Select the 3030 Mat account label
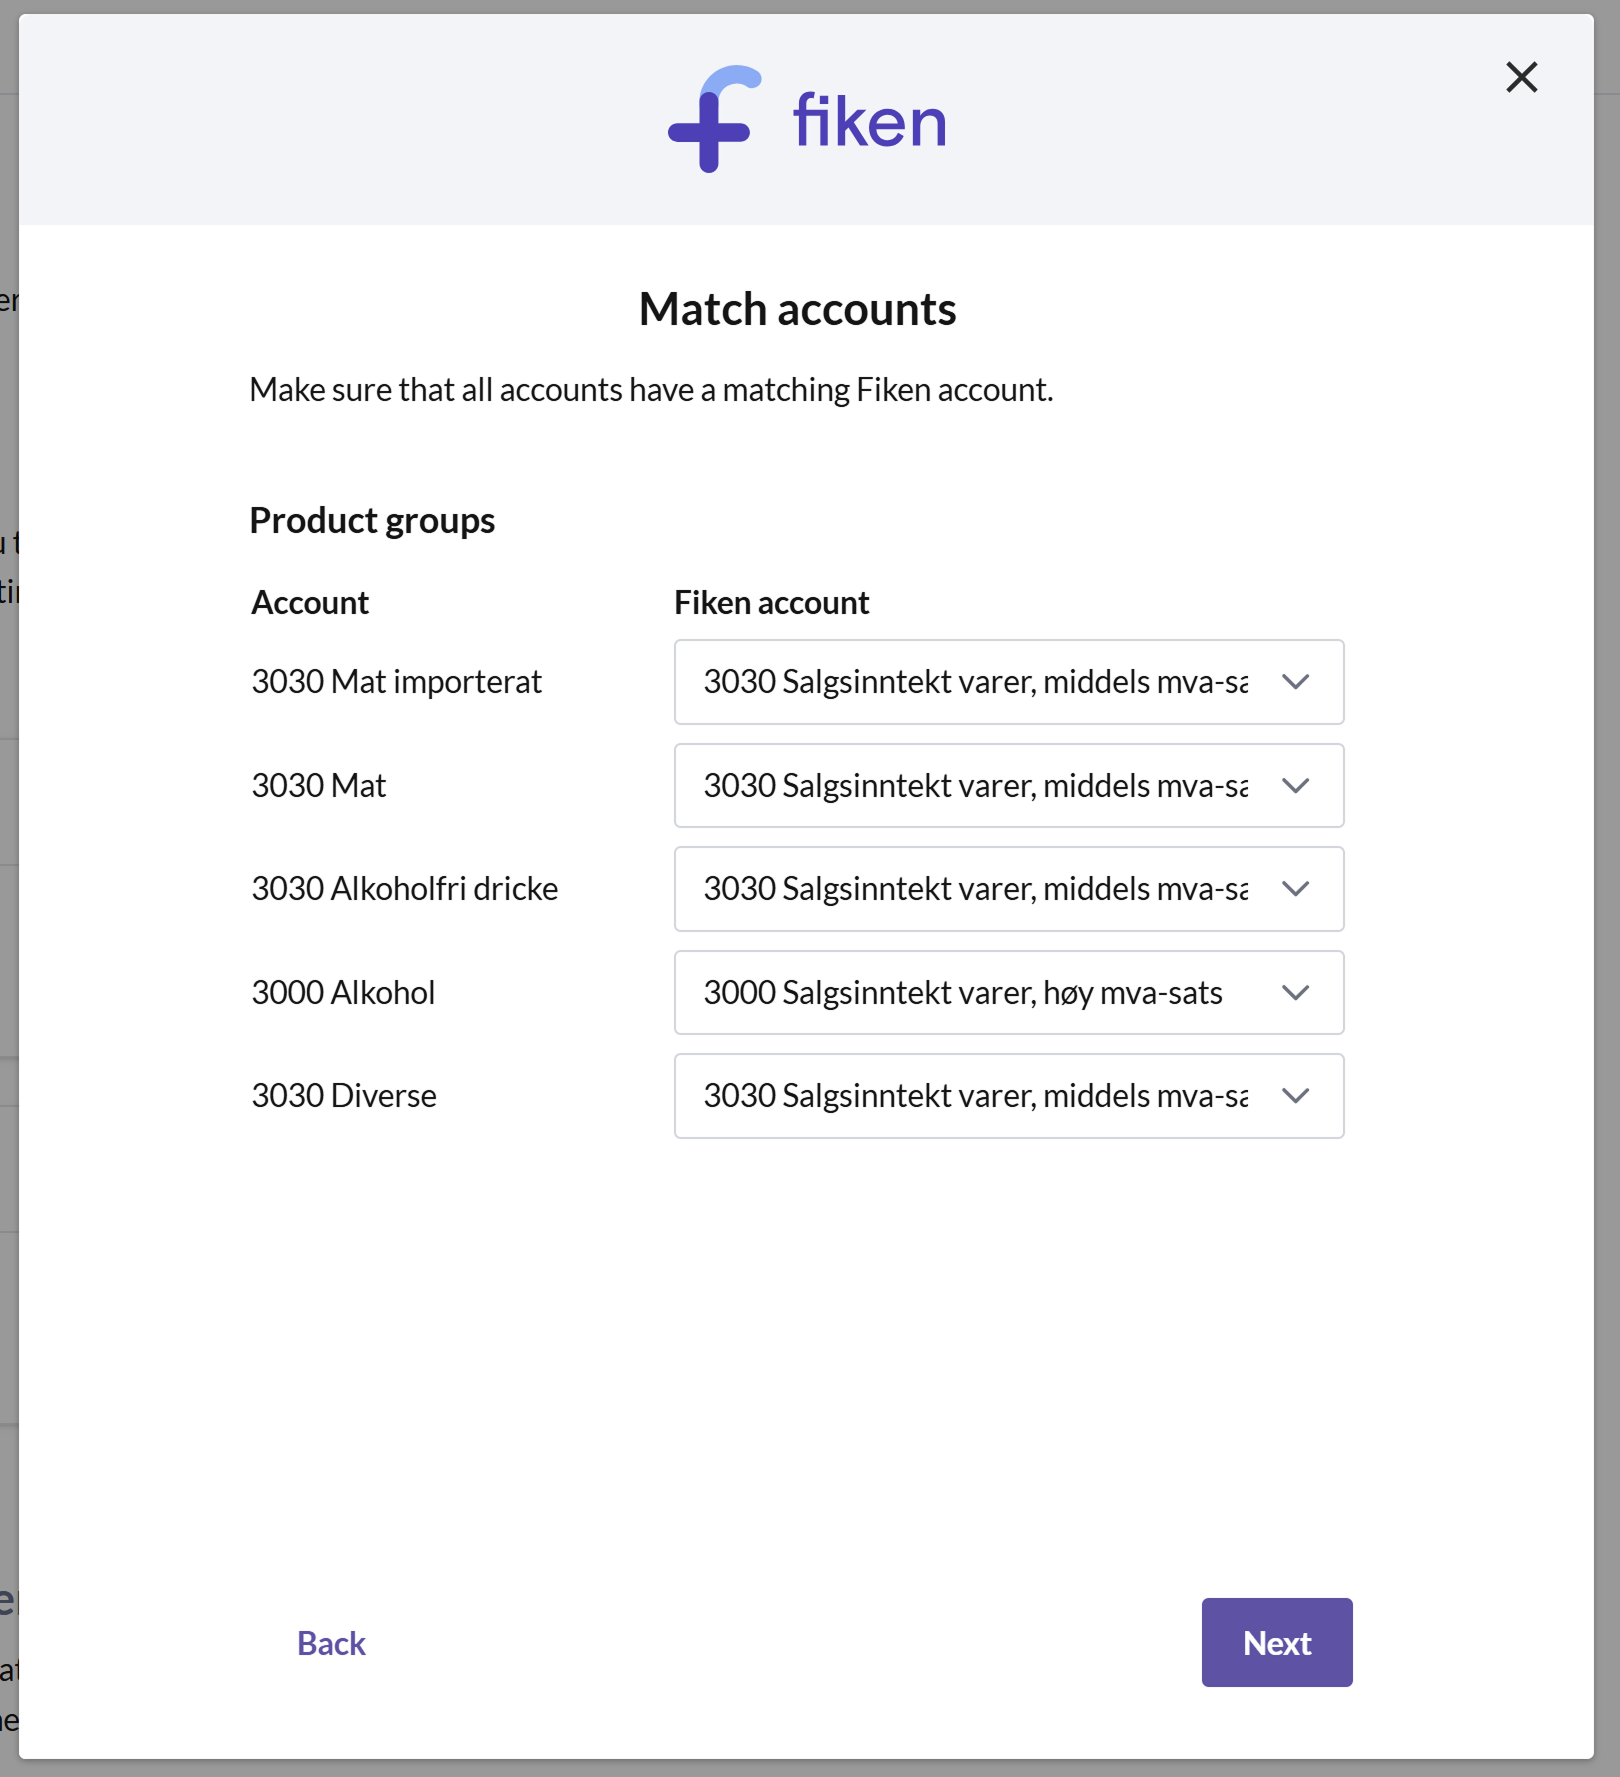The image size is (1620, 1777). point(318,786)
